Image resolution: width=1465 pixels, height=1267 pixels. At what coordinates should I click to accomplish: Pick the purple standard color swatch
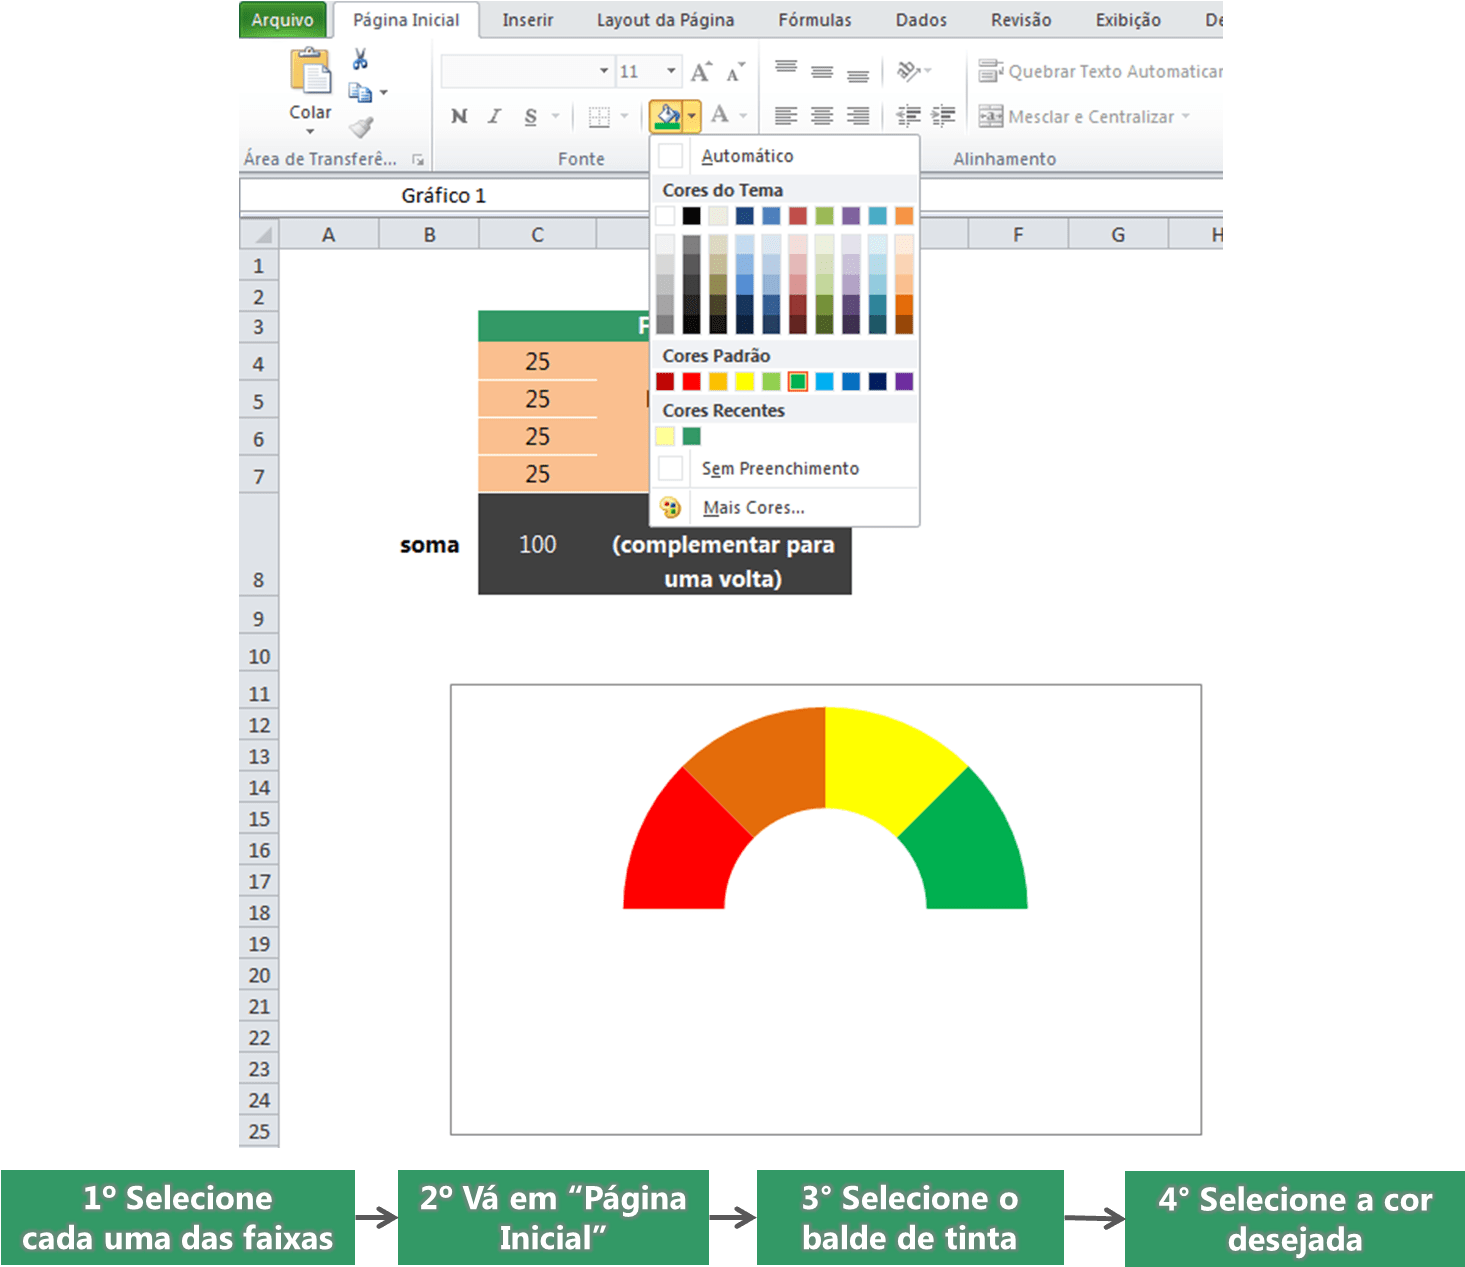coord(904,381)
